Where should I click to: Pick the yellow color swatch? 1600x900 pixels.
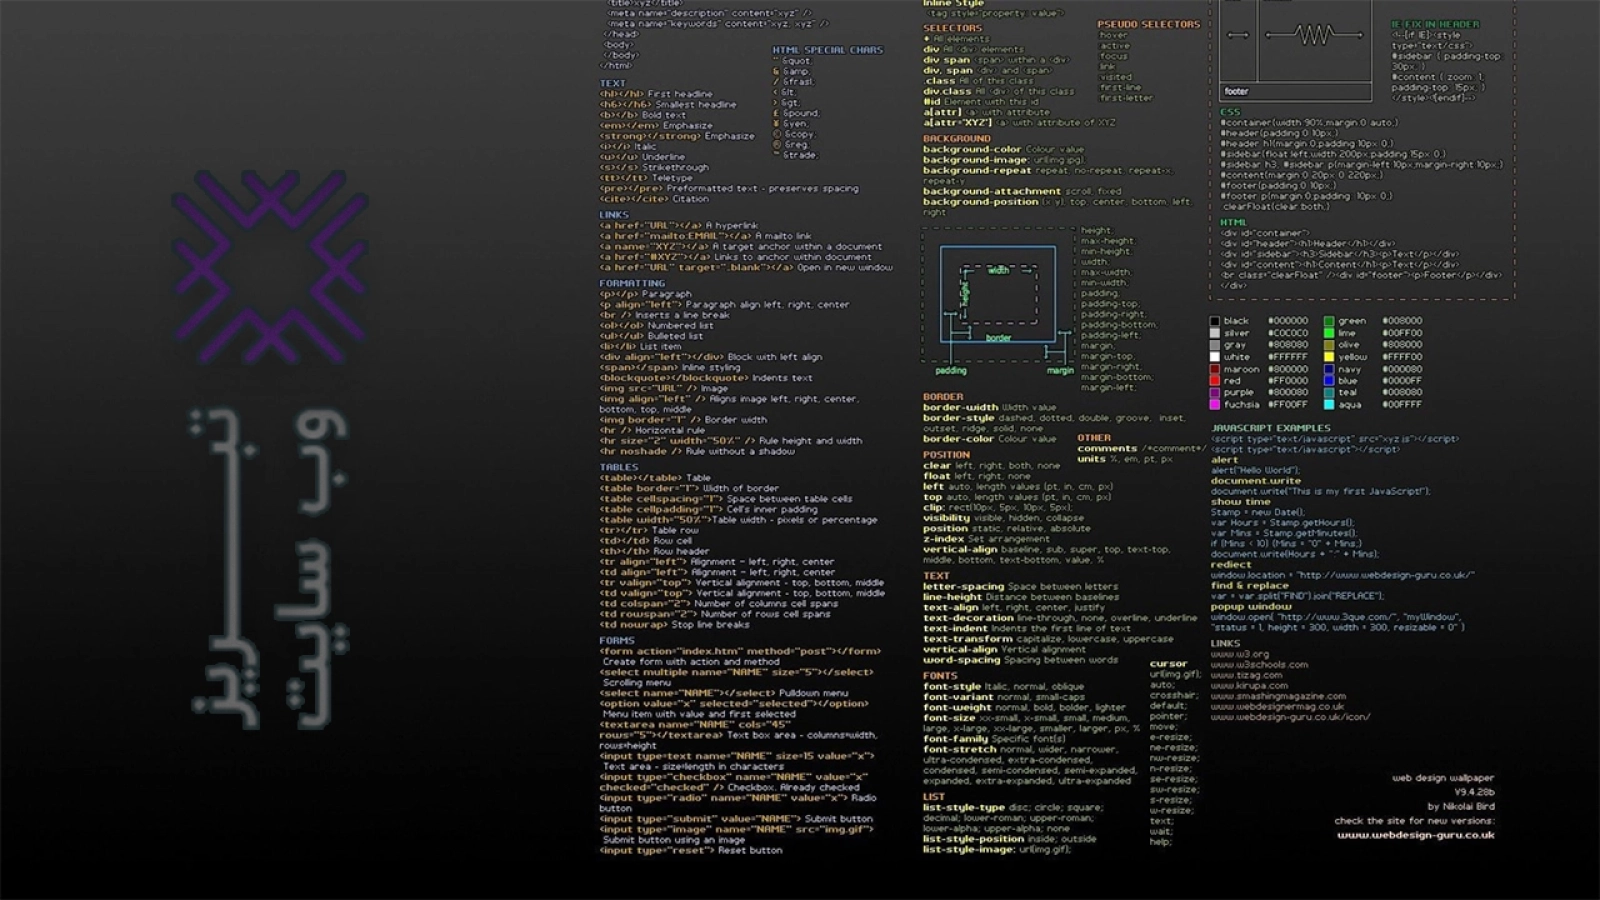click(x=1329, y=357)
